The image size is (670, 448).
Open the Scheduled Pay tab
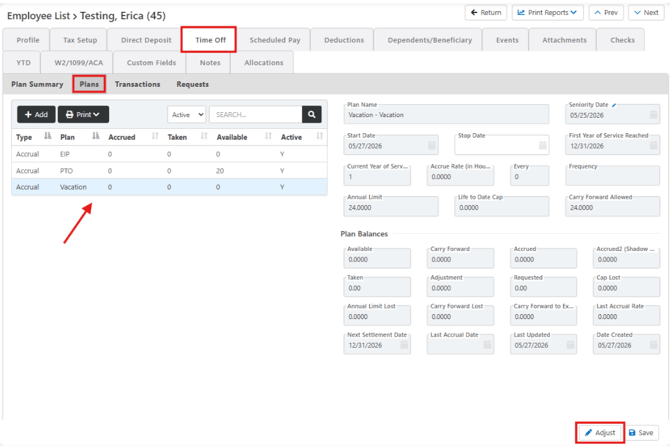pyautogui.click(x=274, y=40)
